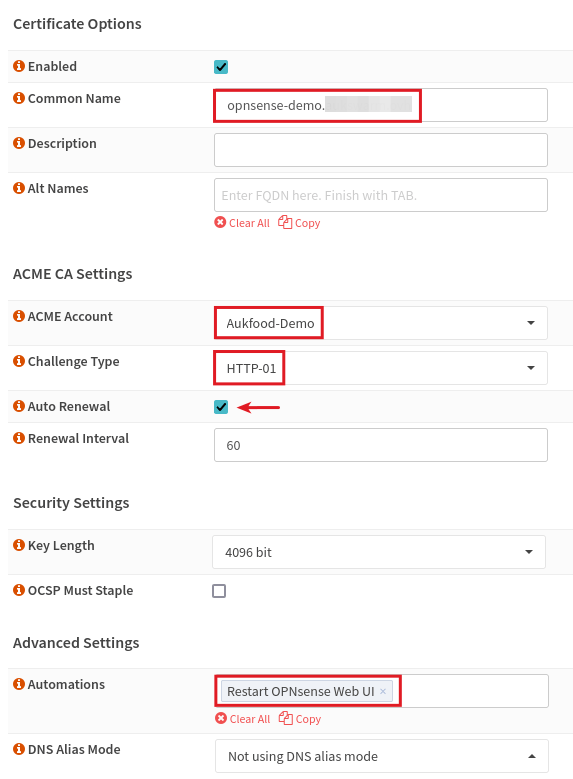The image size is (573, 779).
Task: Disable the Auto Renewal checkbox
Action: coord(221,407)
